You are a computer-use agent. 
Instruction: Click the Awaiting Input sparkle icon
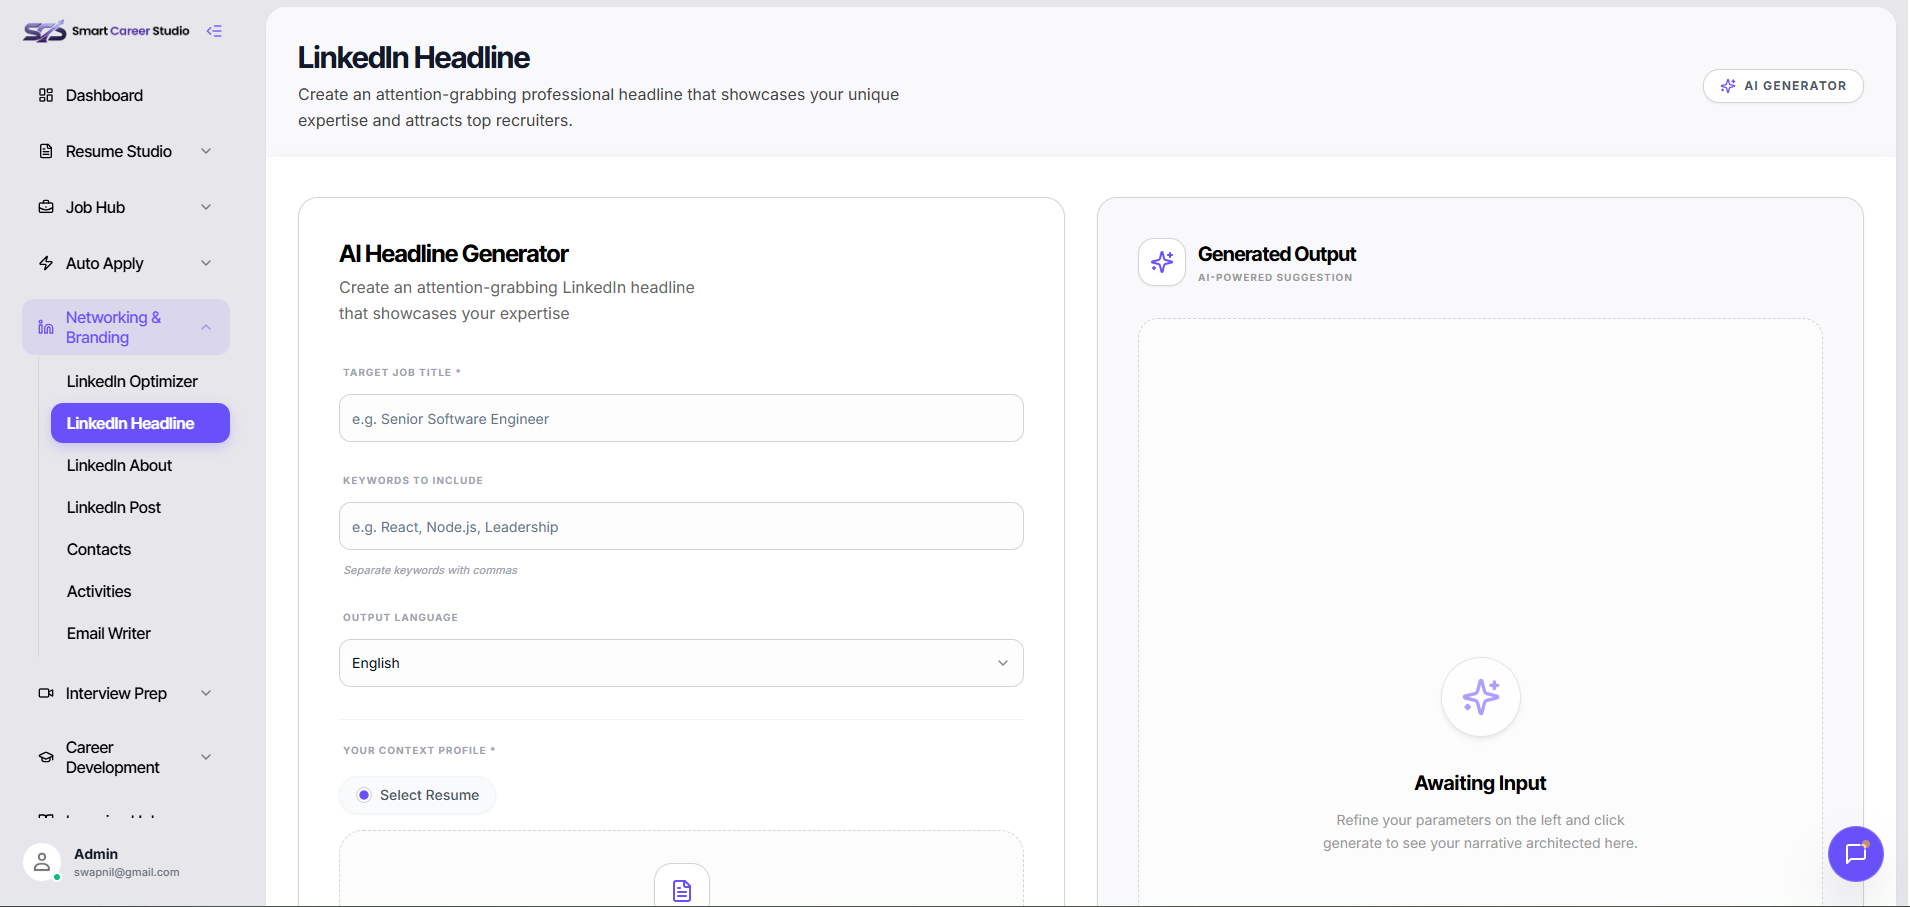[x=1481, y=697]
